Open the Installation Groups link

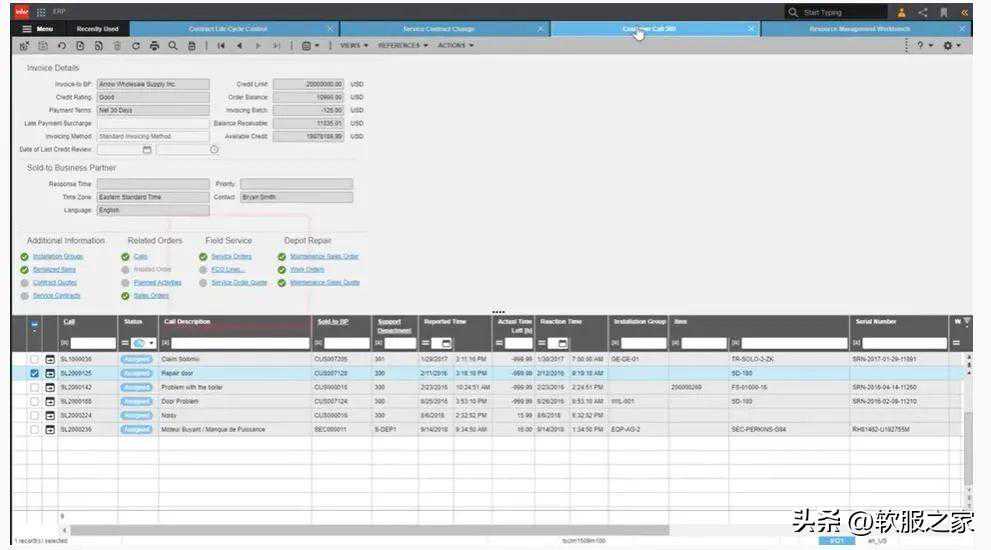(x=58, y=257)
